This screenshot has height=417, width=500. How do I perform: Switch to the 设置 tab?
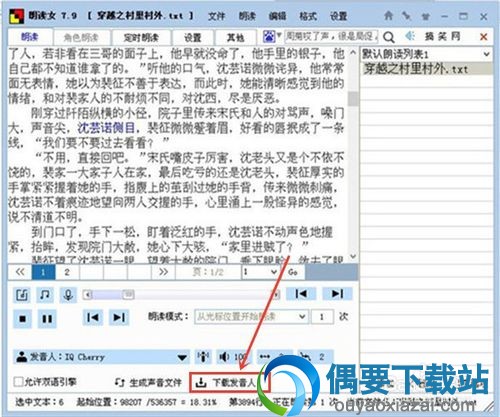click(x=193, y=37)
